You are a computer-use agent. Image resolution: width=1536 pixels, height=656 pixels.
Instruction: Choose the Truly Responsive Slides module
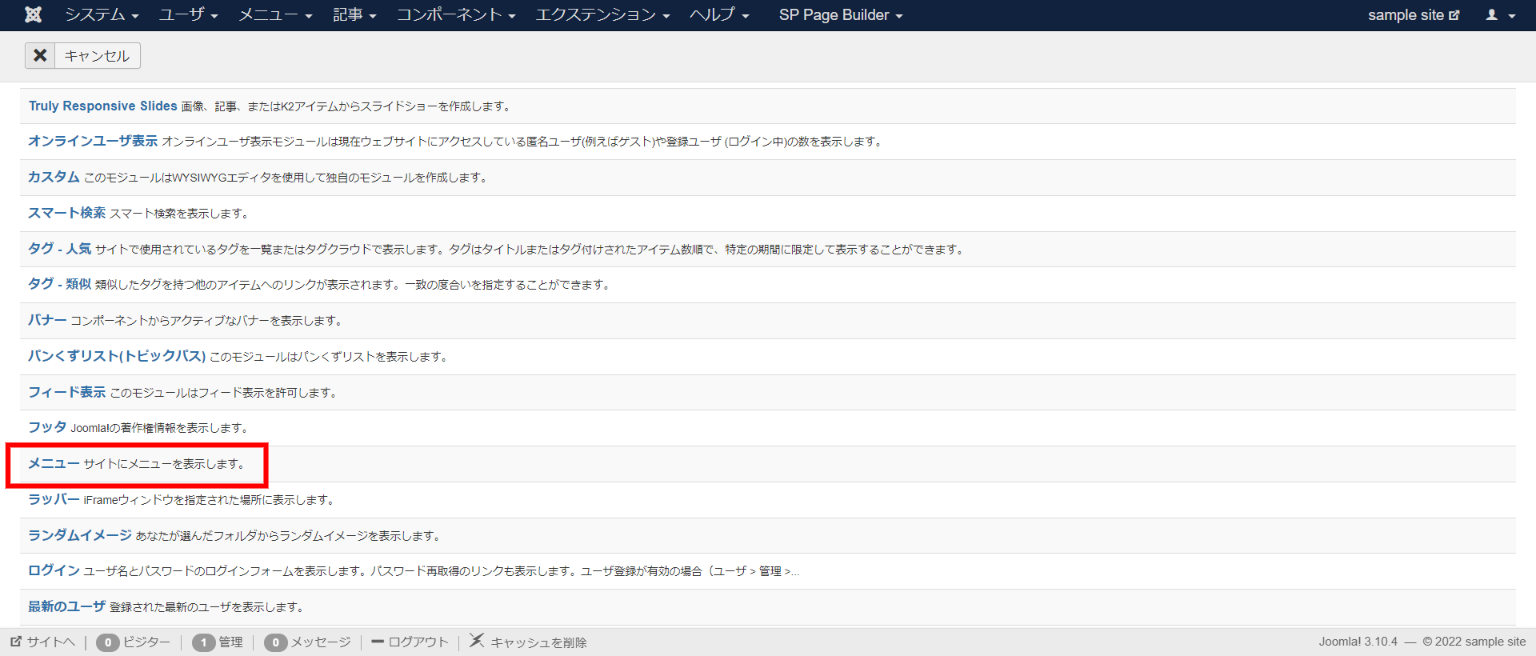click(x=103, y=106)
